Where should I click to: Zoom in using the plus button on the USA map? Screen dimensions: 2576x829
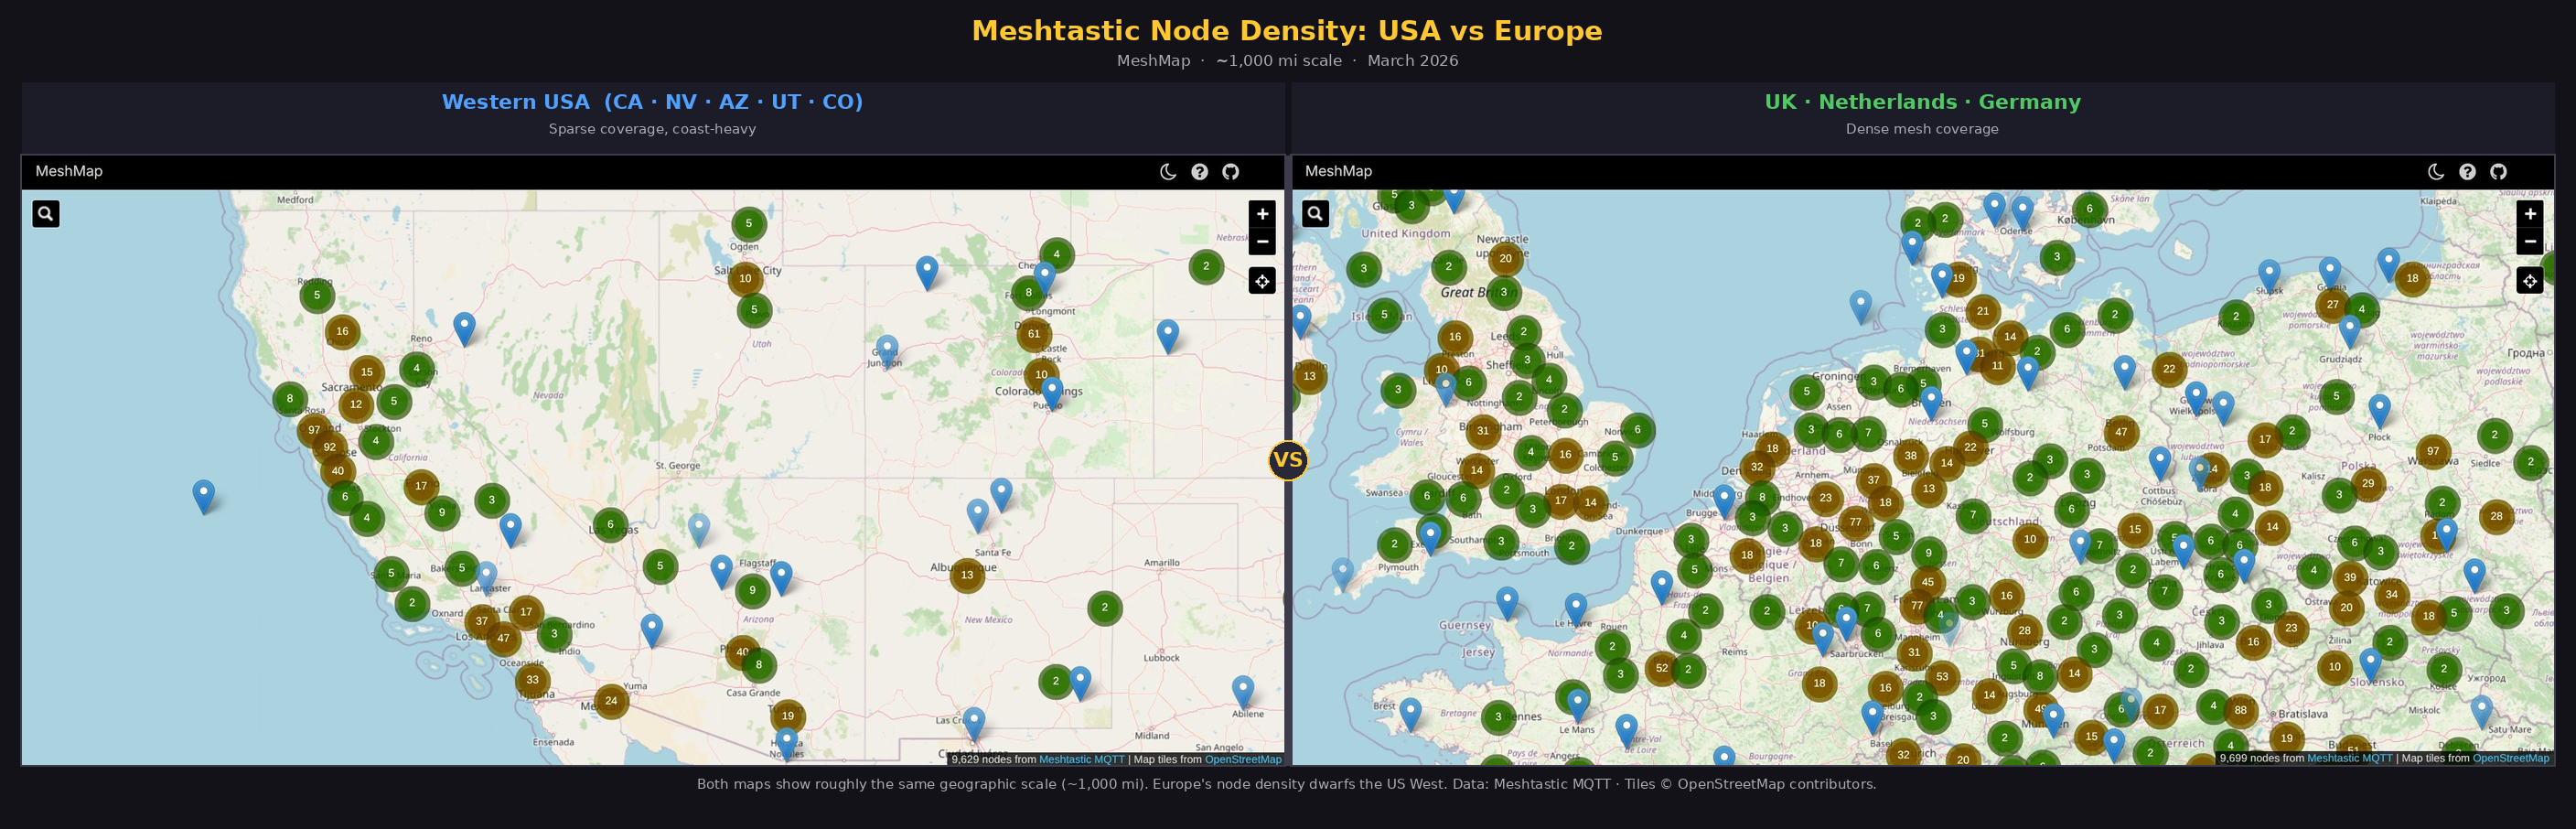(1263, 213)
